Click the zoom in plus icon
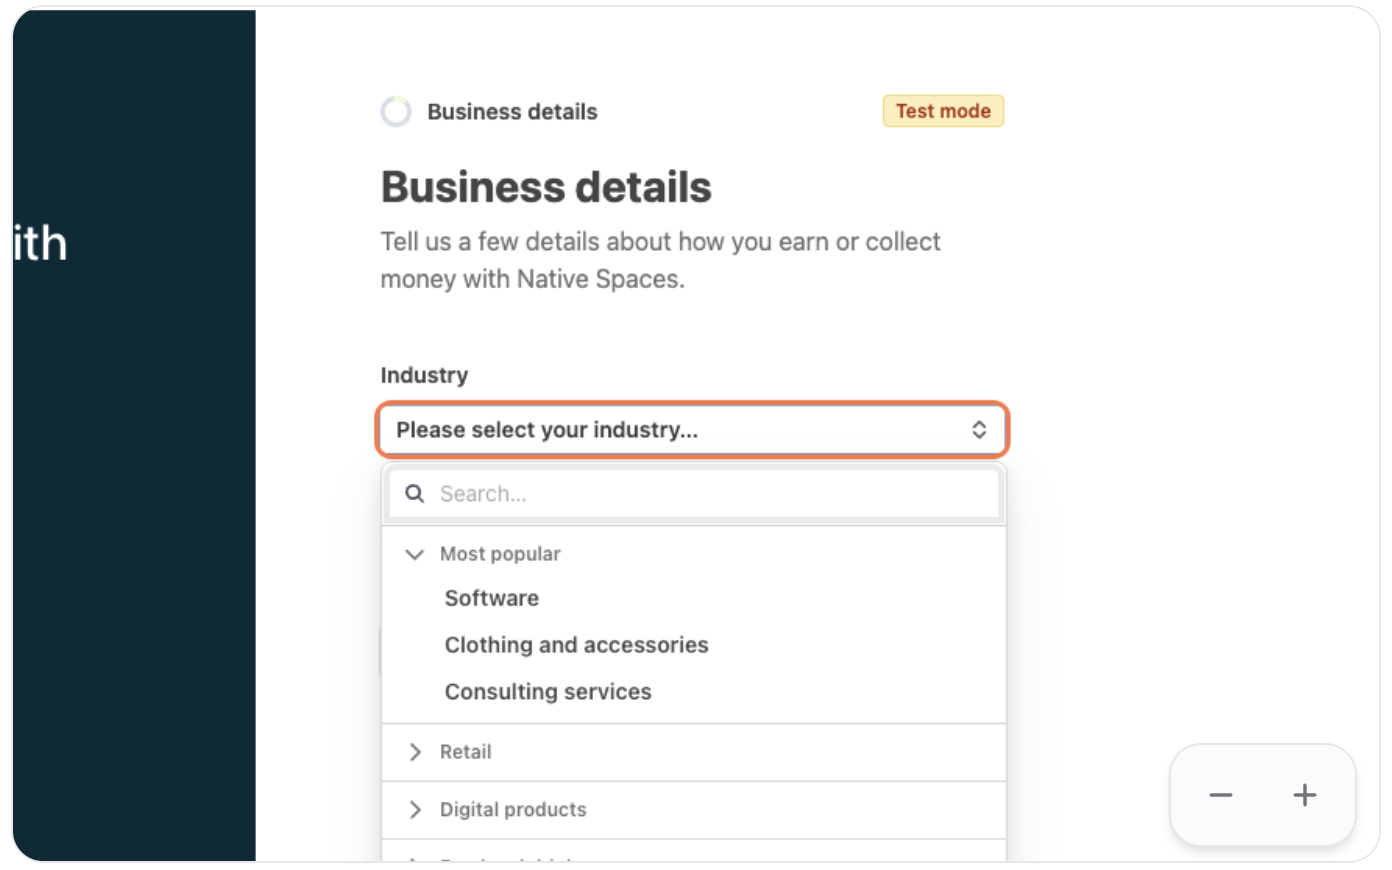This screenshot has width=1392, height=870. click(x=1304, y=796)
